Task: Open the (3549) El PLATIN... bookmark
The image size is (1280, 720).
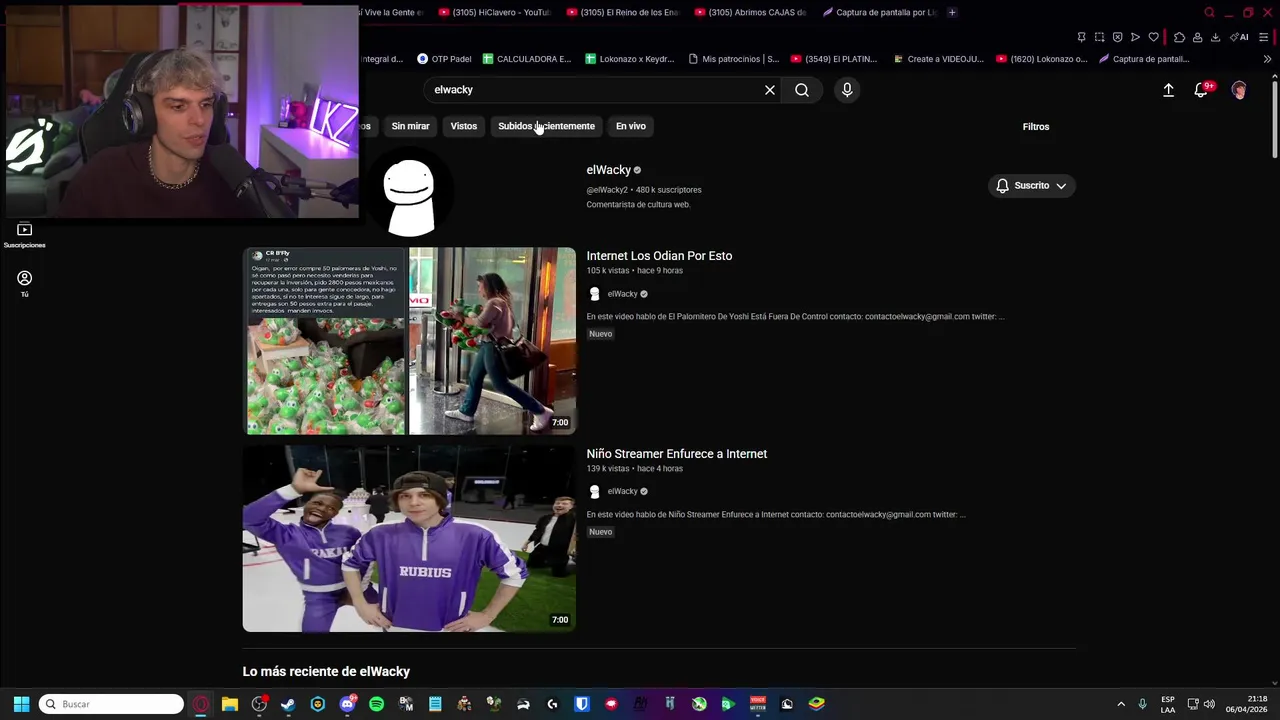Action: tap(833, 59)
